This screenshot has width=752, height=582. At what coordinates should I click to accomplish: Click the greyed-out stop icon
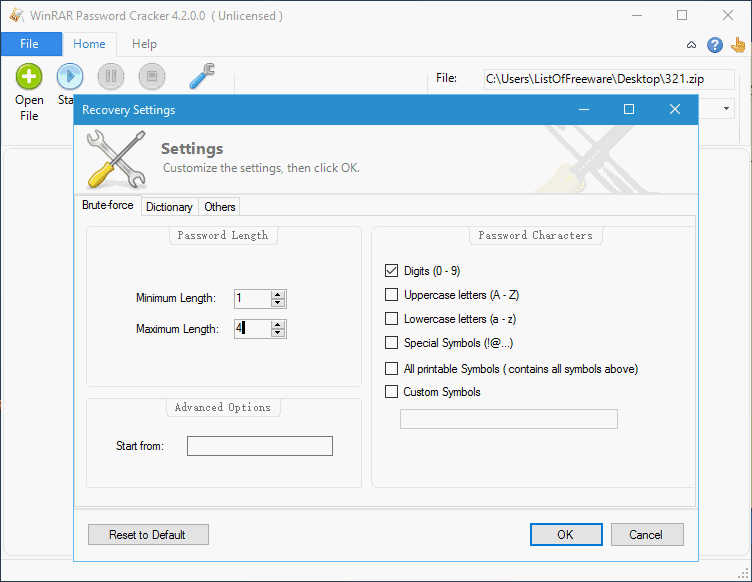click(x=152, y=76)
